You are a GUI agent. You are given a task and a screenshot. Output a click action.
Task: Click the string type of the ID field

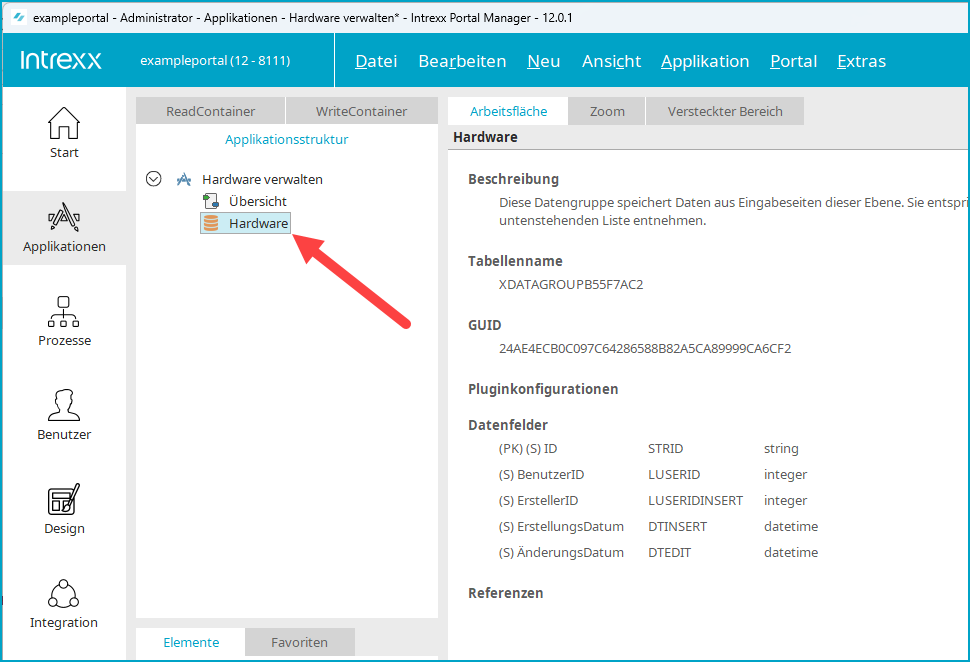[x=781, y=449]
